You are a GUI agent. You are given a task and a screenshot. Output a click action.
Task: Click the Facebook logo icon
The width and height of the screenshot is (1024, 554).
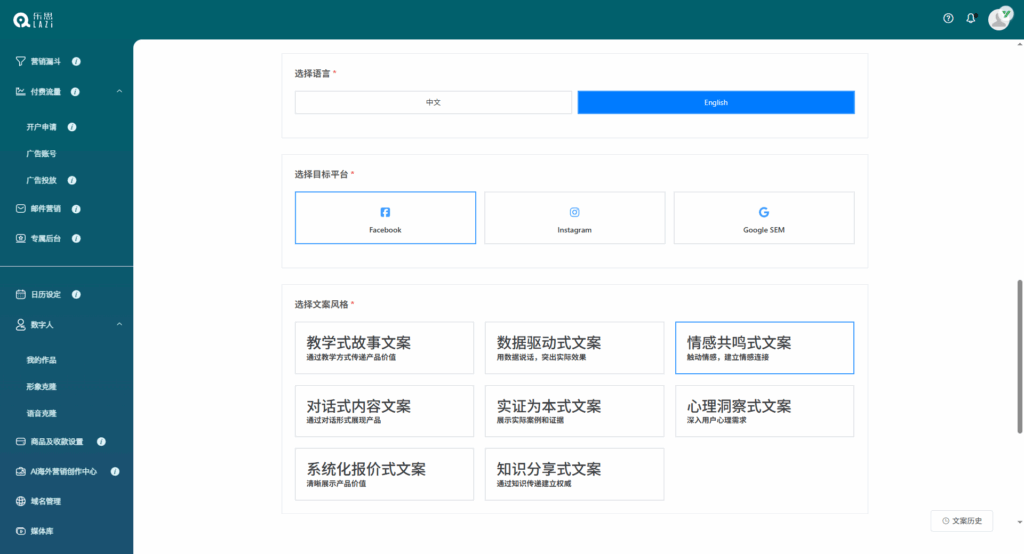pos(385,212)
